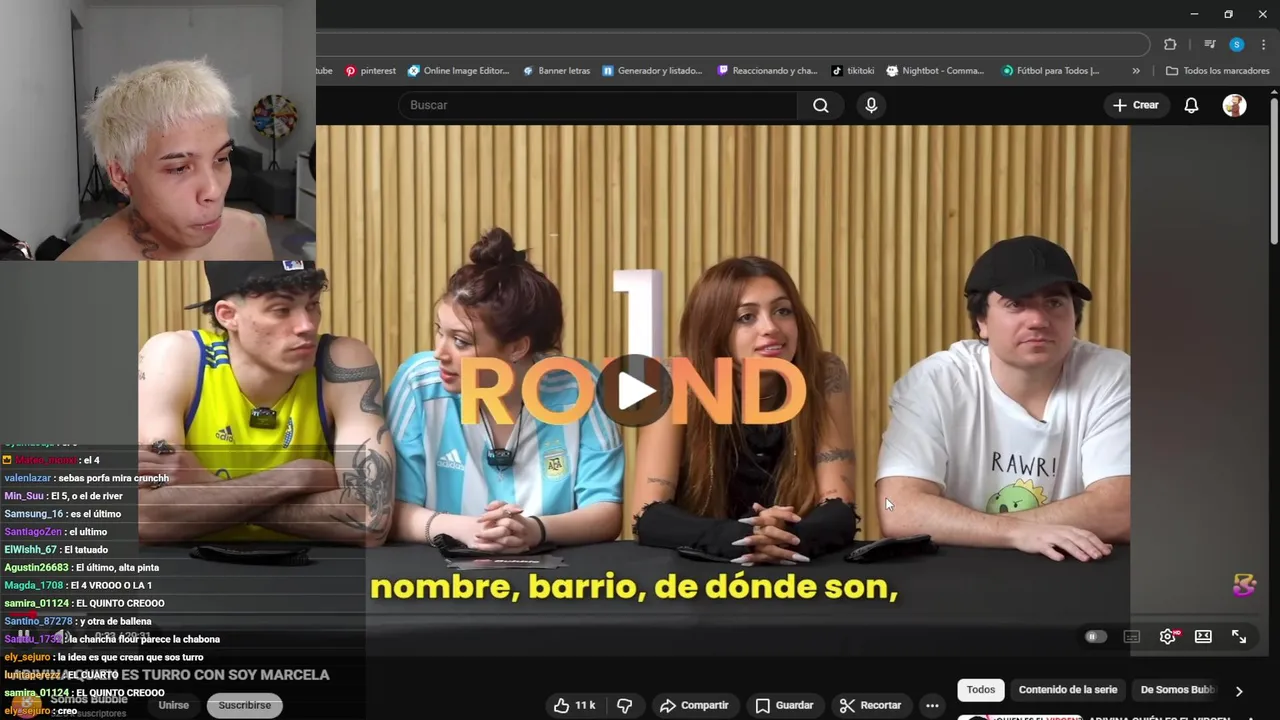Screen dimensions: 1280x720
Task: Click the streamer webcam overlay
Action: (158, 130)
